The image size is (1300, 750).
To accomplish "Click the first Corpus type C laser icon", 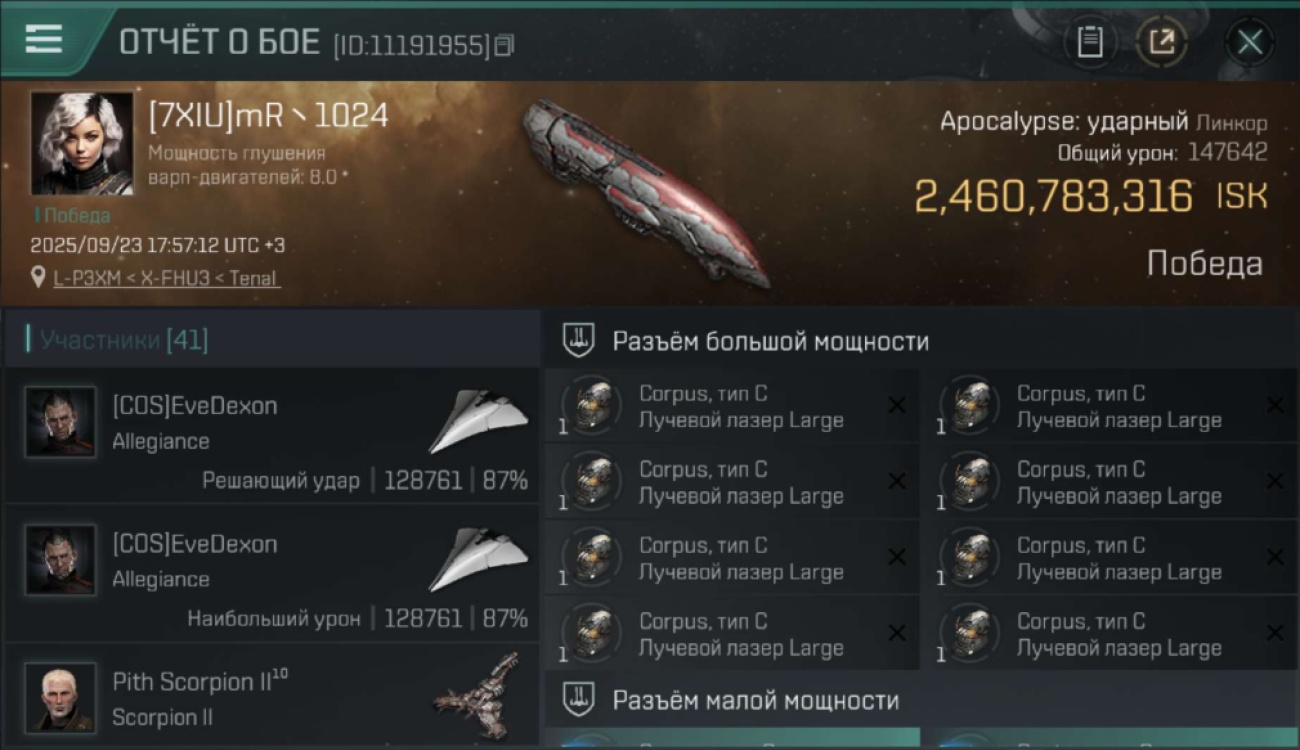I will point(592,406).
